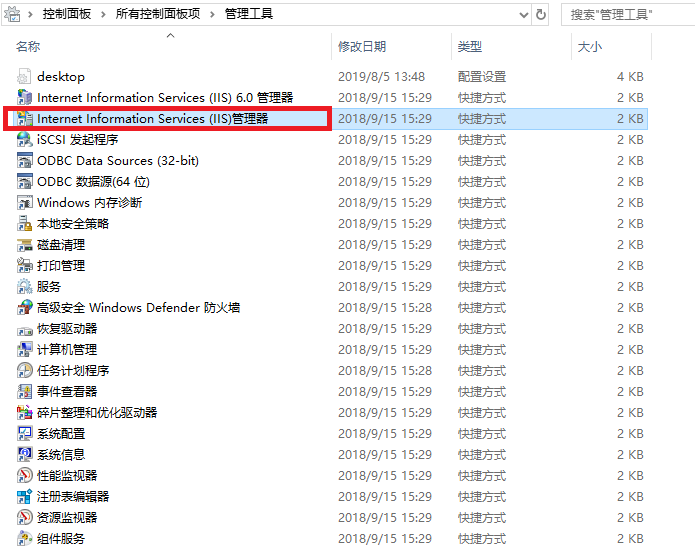Select the 系统配置 icon
The width and height of the screenshot is (695, 560).
24,434
